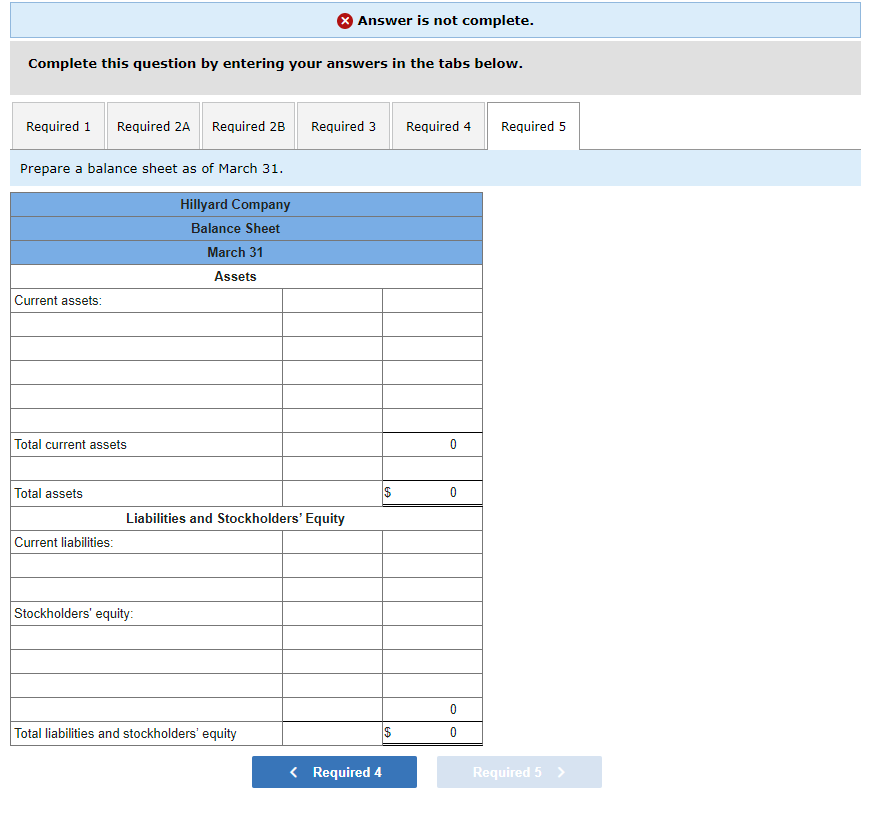Screen dimensions: 896x834
Task: Click the Required 4 navigation button
Action: (x=334, y=771)
